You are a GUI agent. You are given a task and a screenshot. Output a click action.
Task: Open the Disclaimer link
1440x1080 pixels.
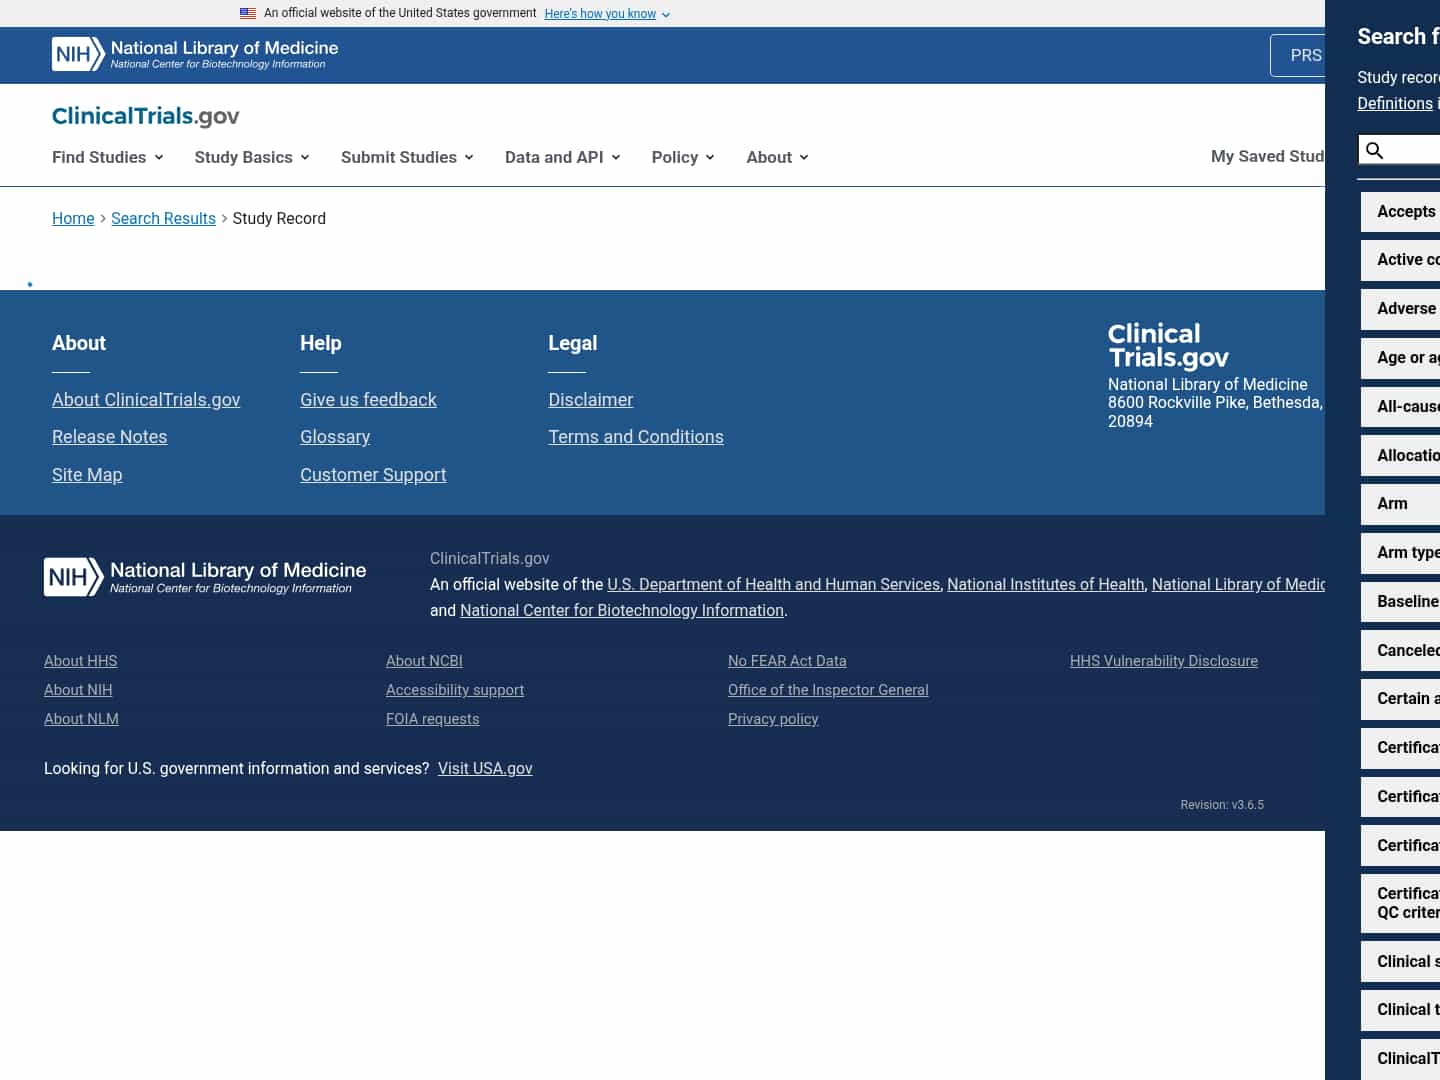tap(590, 400)
